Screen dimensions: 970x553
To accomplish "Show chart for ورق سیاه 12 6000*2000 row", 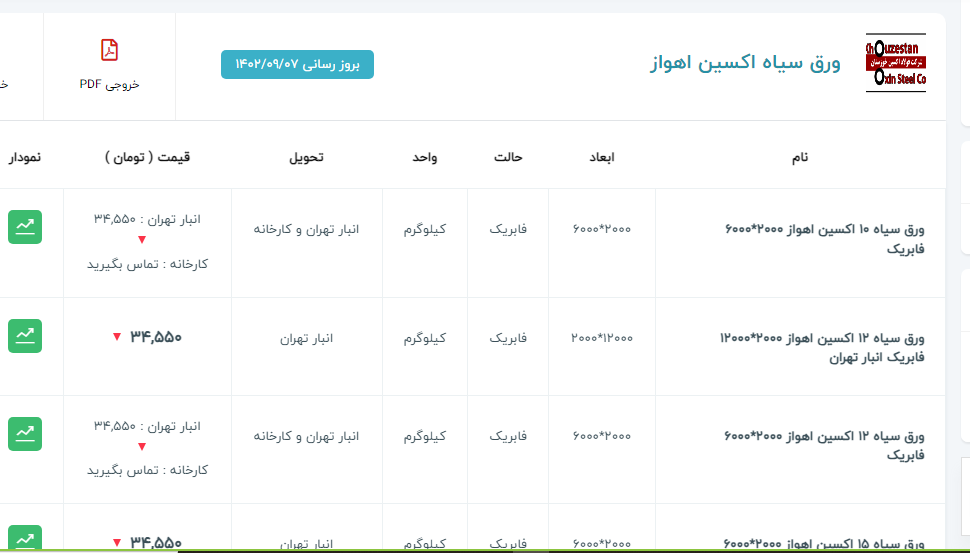I will [x=25, y=433].
